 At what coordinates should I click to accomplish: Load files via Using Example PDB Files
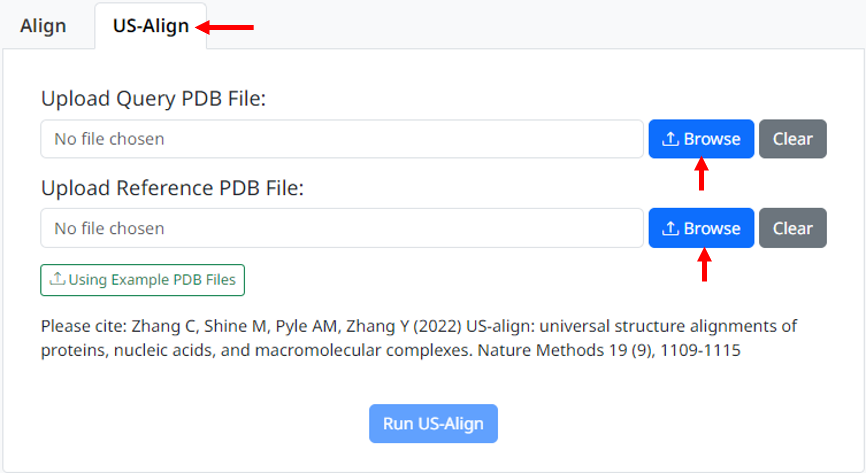pyautogui.click(x=143, y=280)
